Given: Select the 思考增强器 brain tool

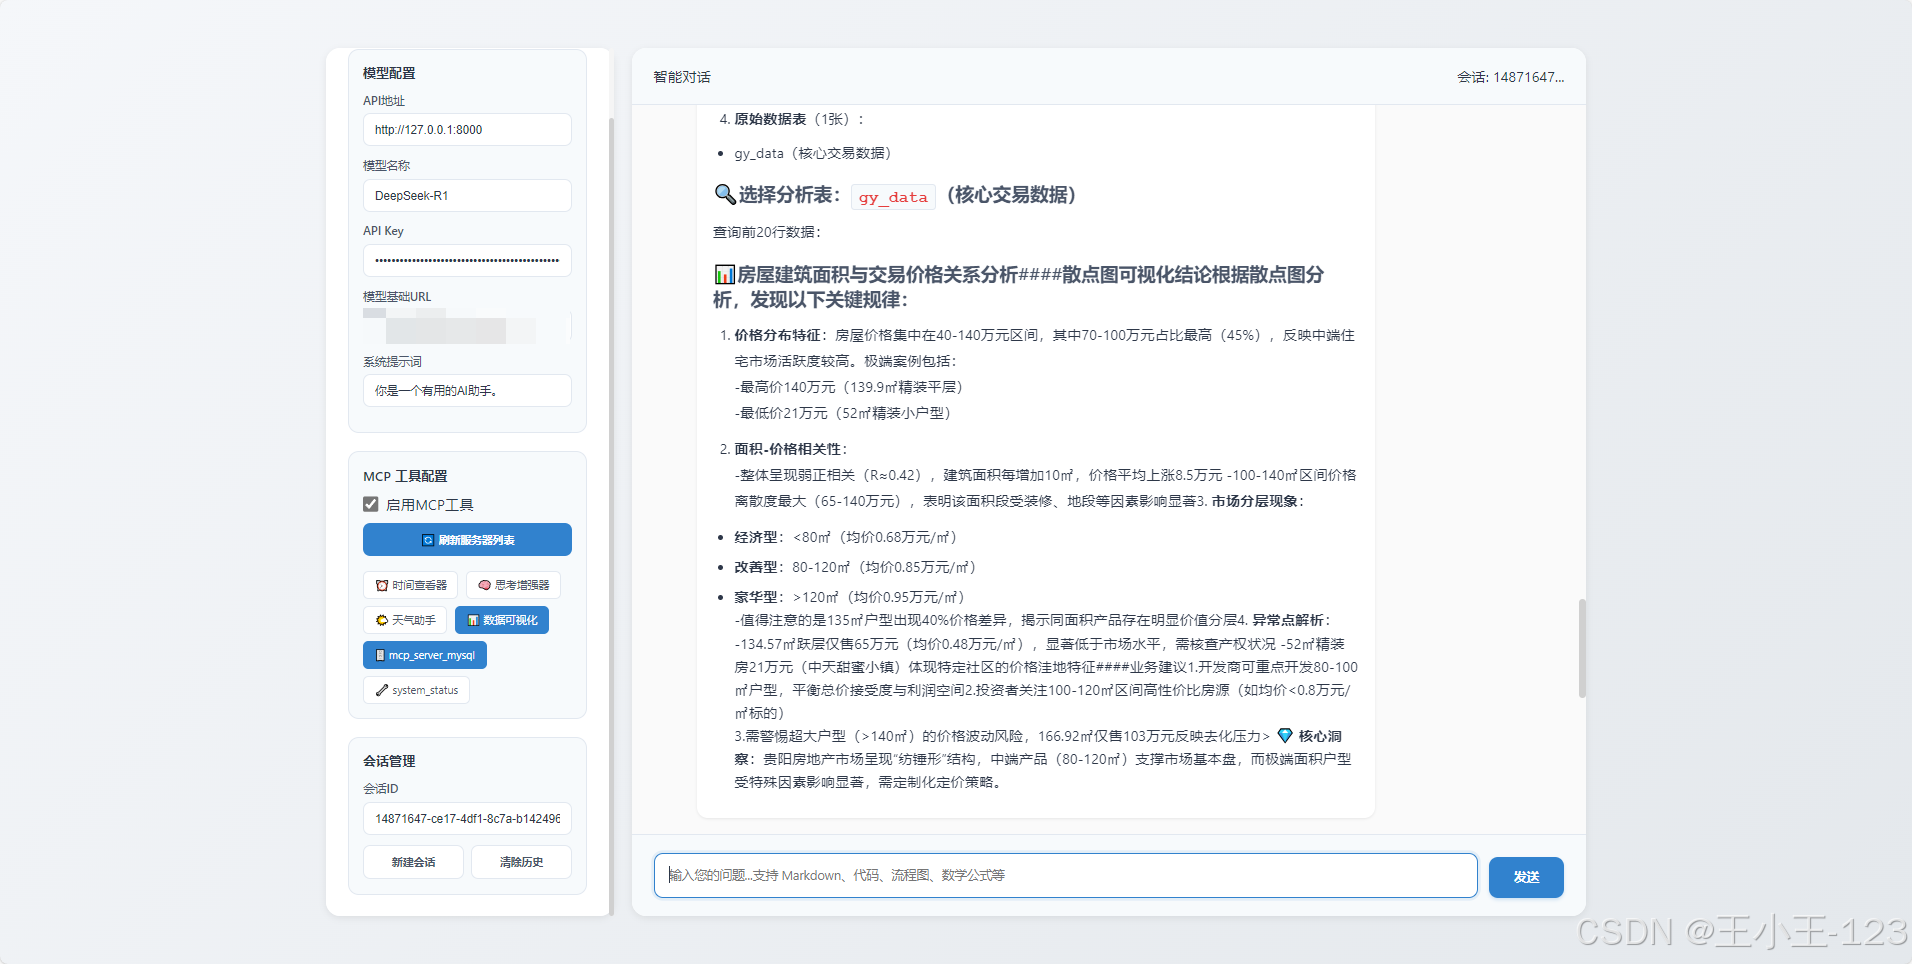Looking at the screenshot, I should coord(513,585).
